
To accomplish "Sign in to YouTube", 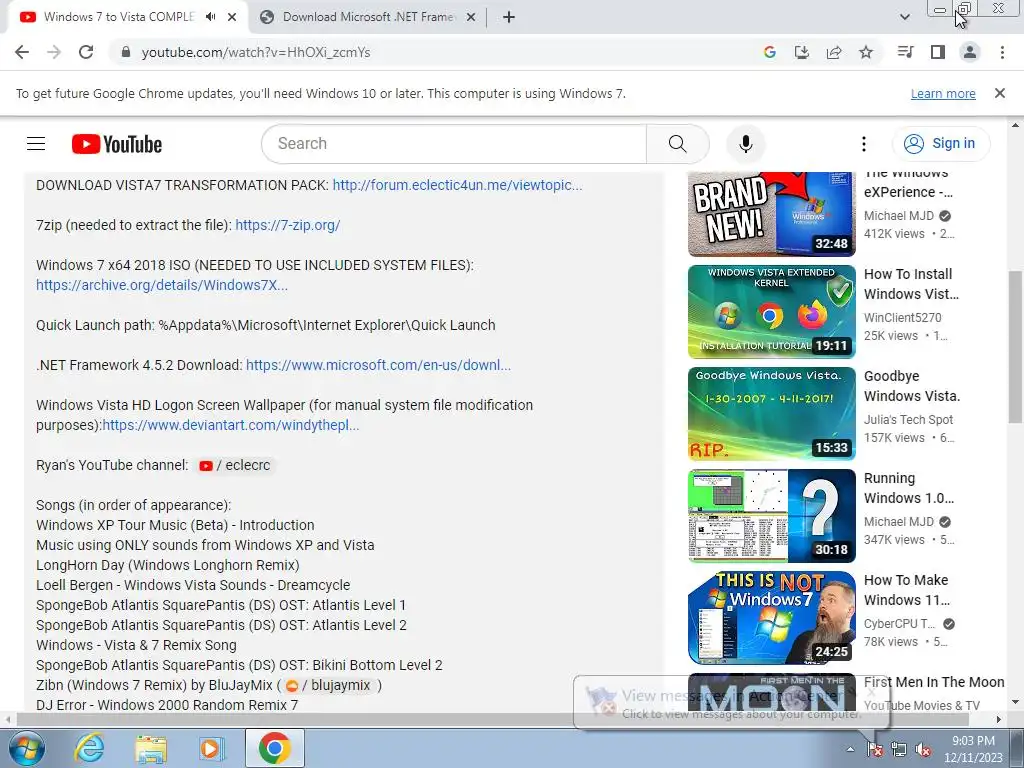I will pos(941,144).
